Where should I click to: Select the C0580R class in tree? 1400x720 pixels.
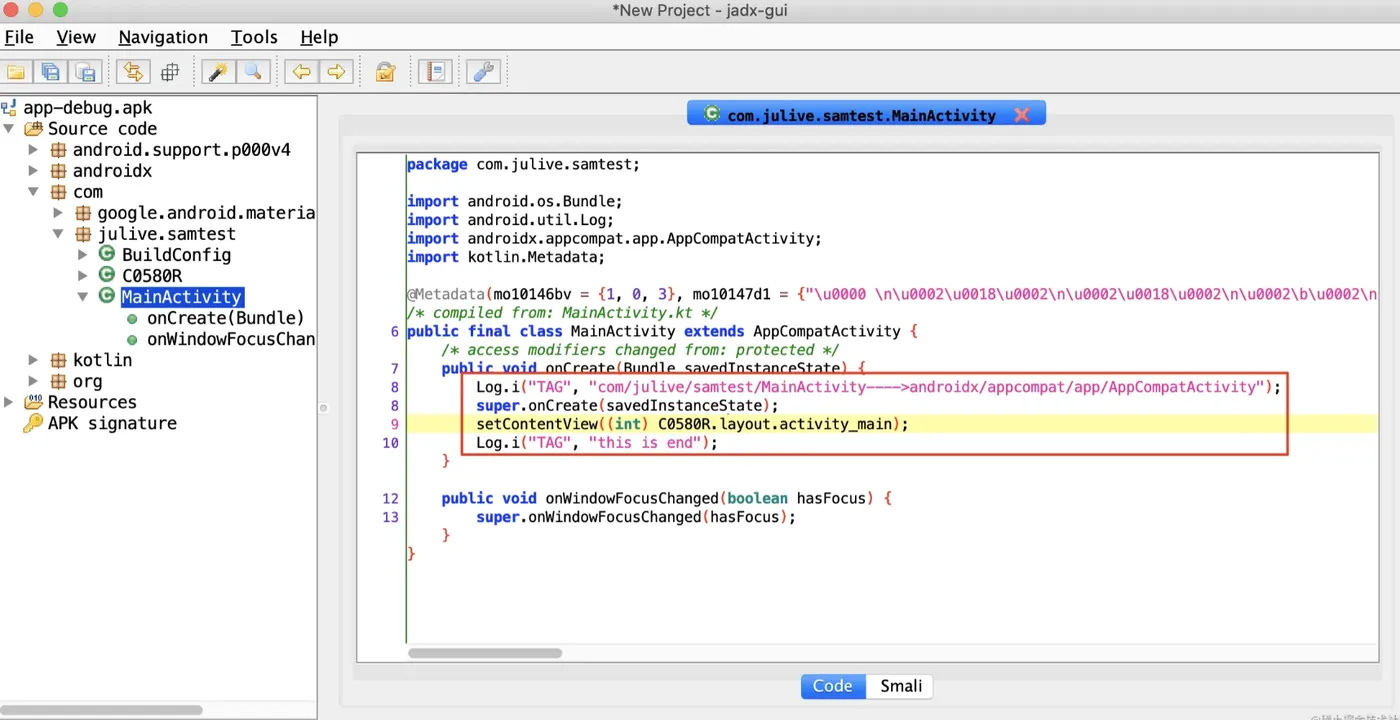(152, 276)
